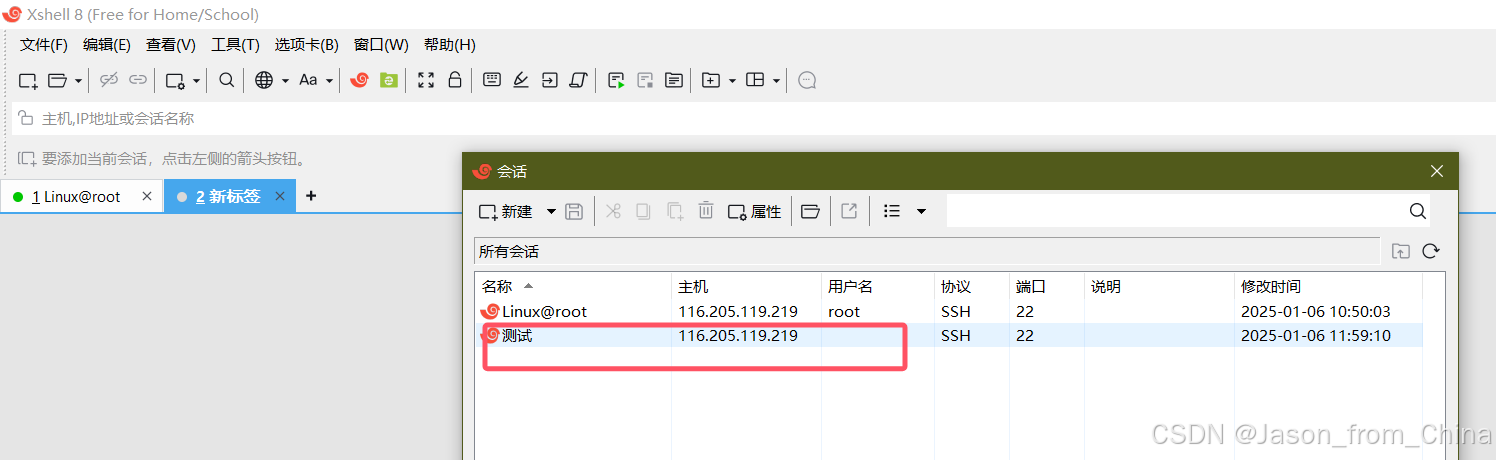Focus the host, IP address or session name field

pos(754,118)
